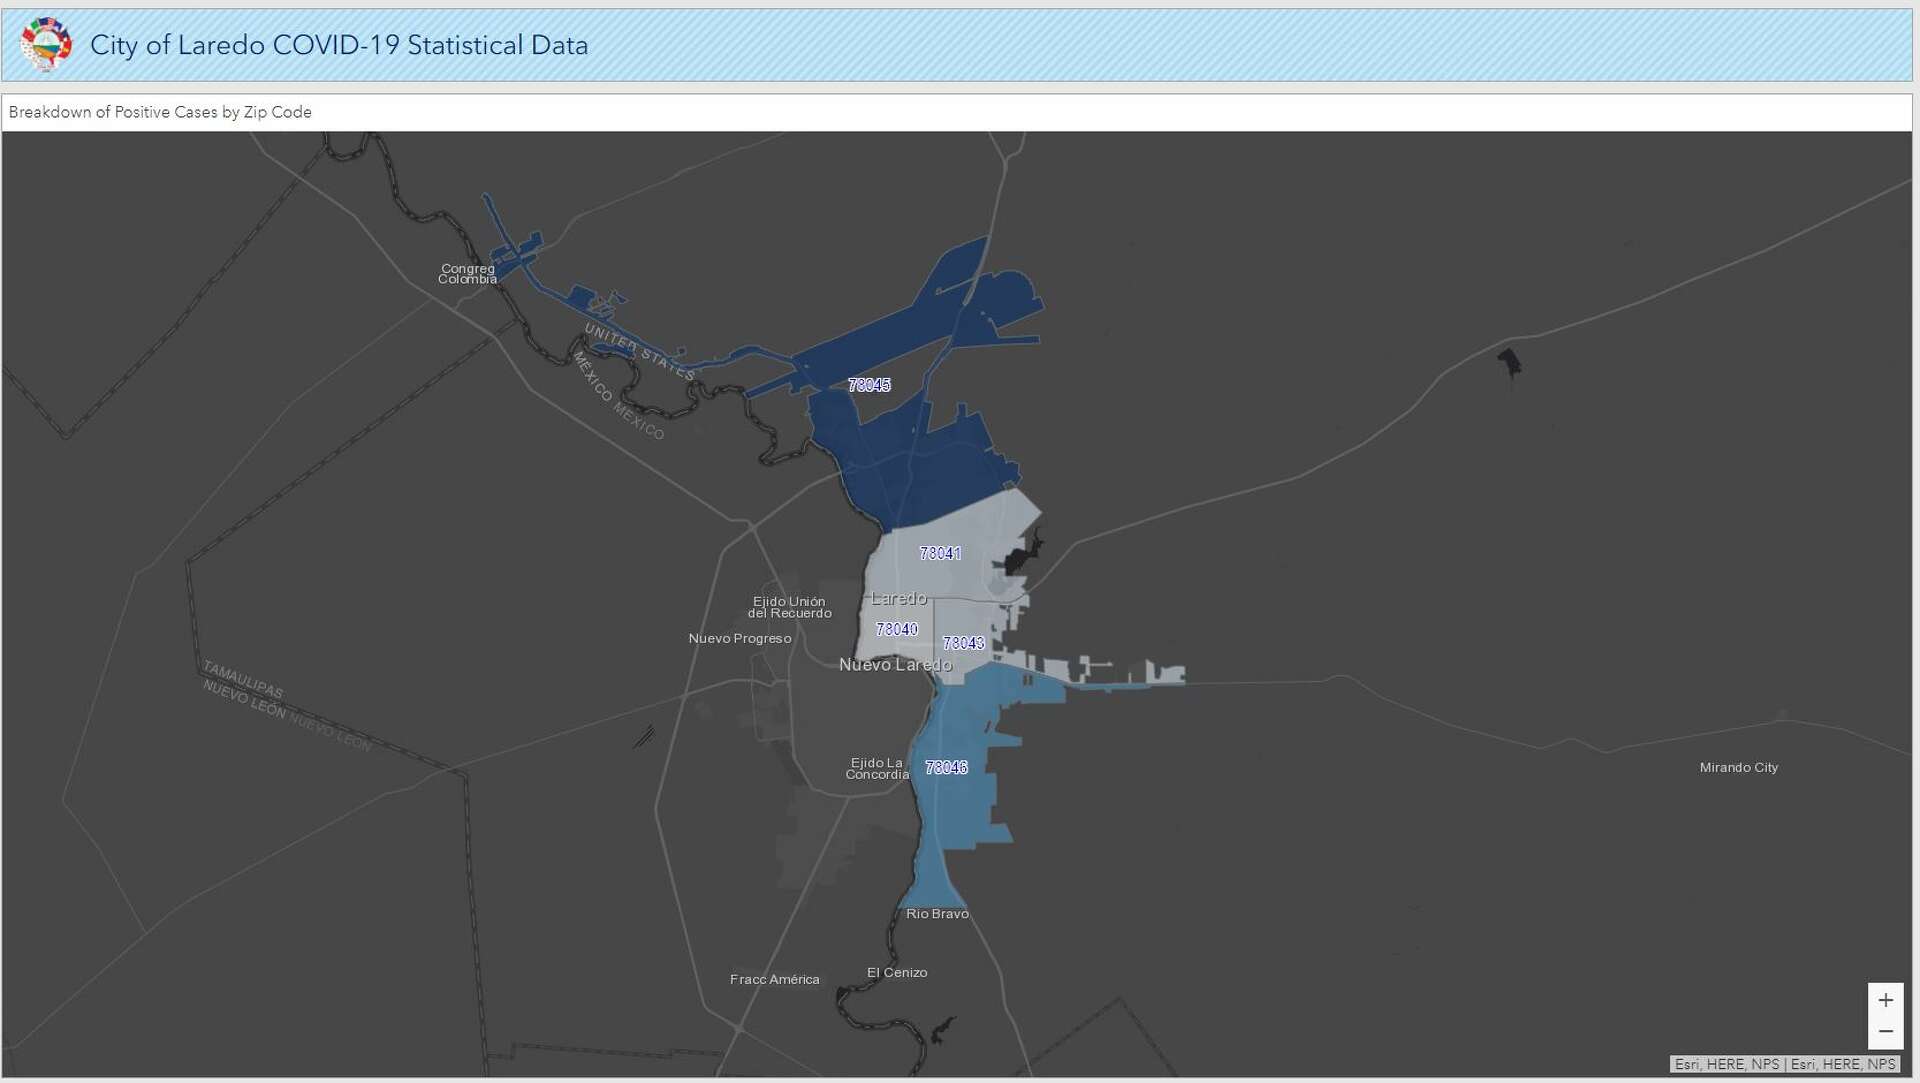Image resolution: width=1920 pixels, height=1083 pixels.
Task: Click the Laredo city label on the map
Action: coord(899,598)
